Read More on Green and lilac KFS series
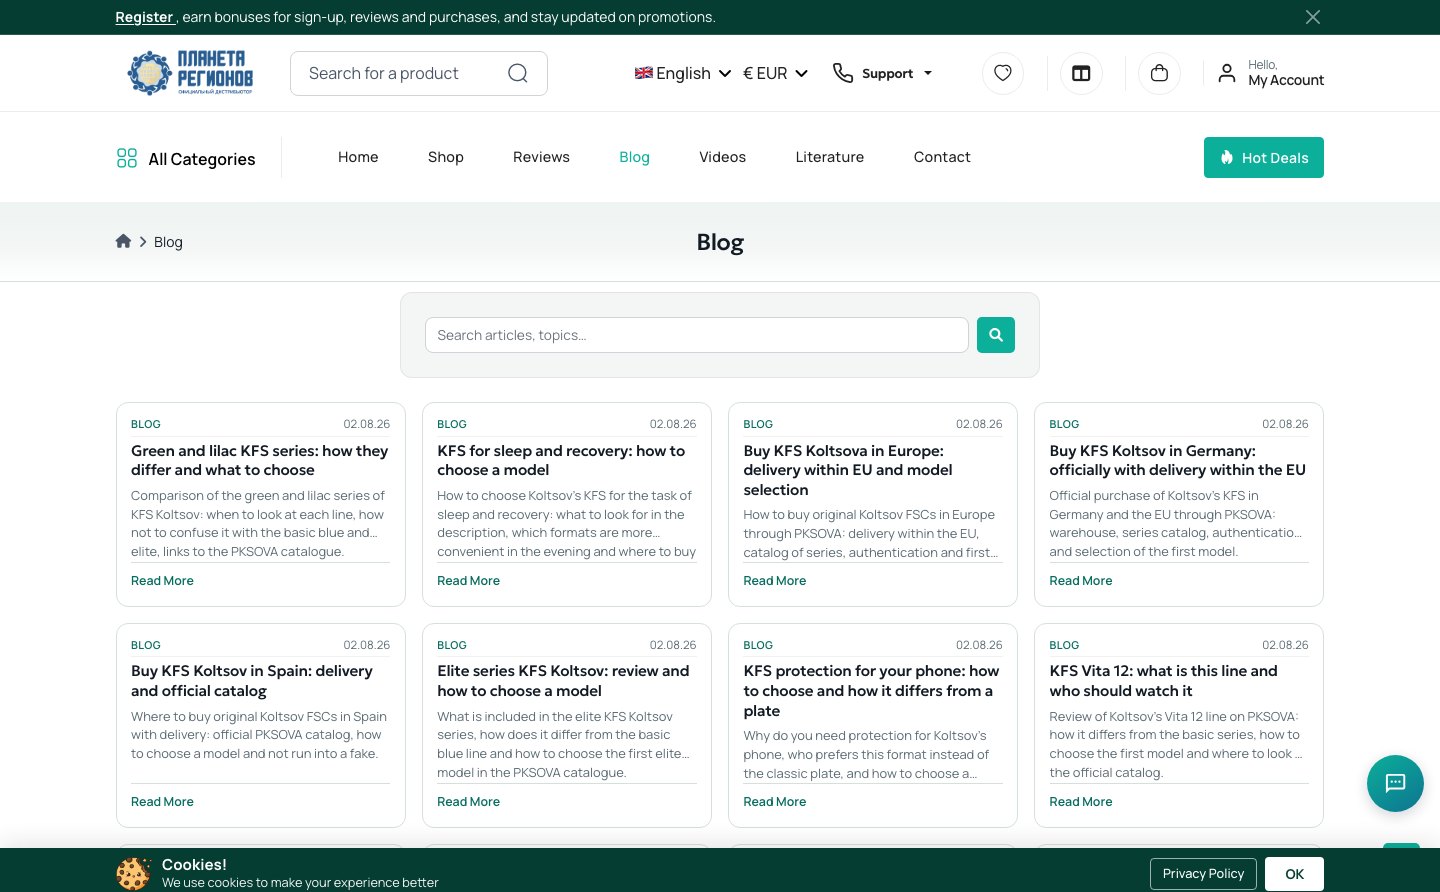Viewport: 1440px width, 892px height. (162, 581)
